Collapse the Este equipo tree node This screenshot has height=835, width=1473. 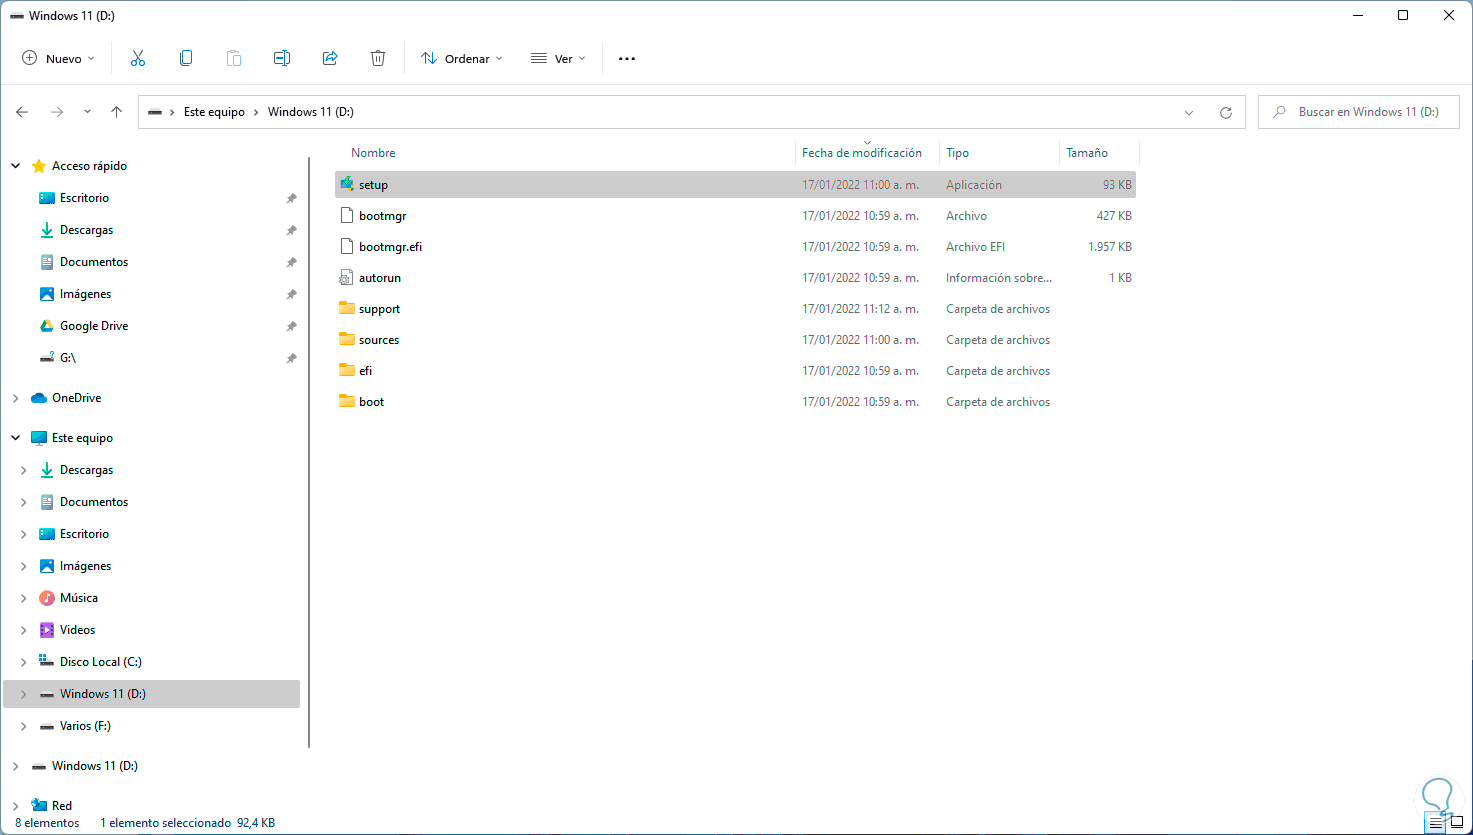tap(16, 438)
